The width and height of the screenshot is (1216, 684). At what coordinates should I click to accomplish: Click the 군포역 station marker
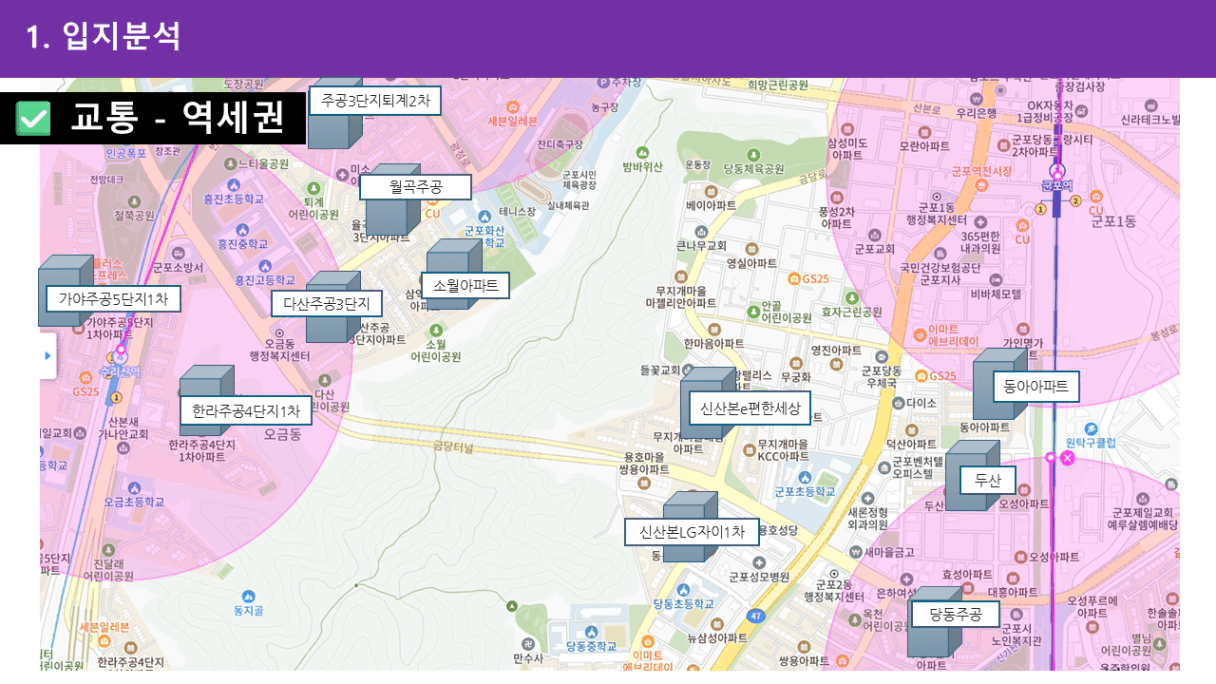tap(1057, 172)
